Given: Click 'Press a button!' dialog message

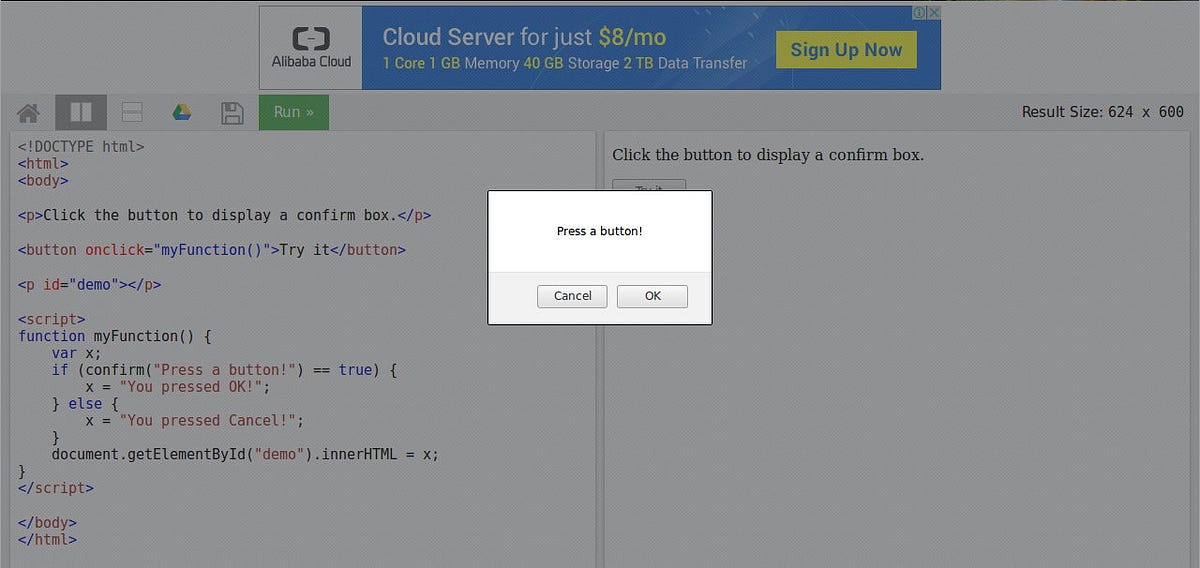Looking at the screenshot, I should (x=600, y=231).
